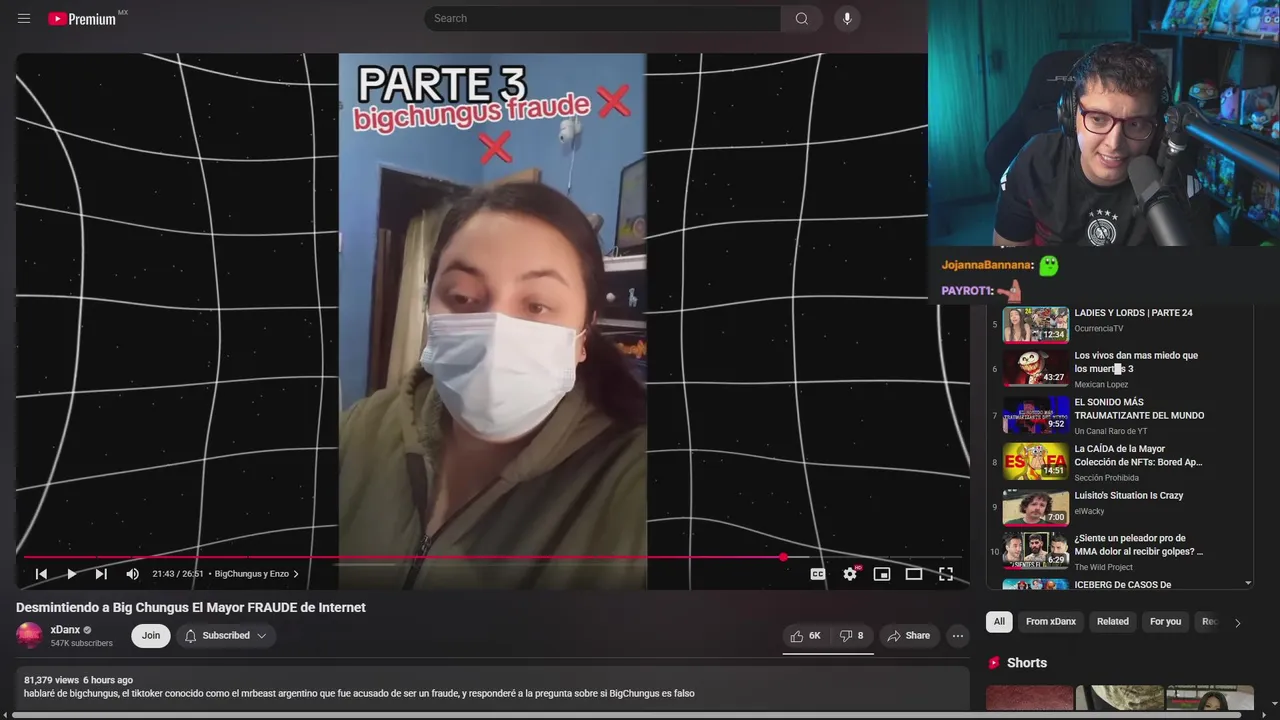Play the paused video
The image size is (1280, 720).
click(x=71, y=574)
